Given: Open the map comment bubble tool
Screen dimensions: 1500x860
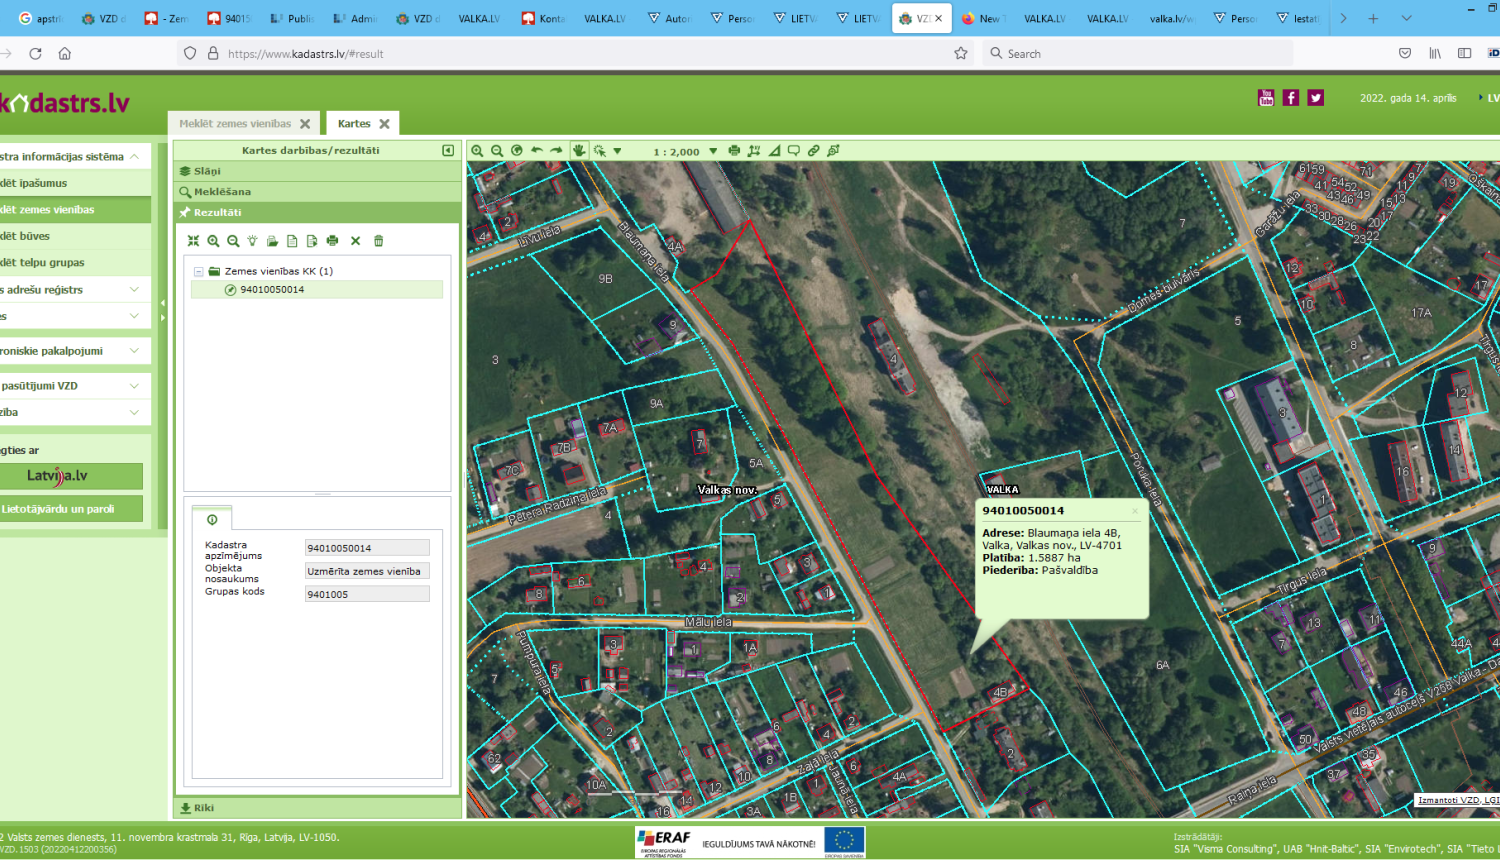Looking at the screenshot, I should [793, 151].
